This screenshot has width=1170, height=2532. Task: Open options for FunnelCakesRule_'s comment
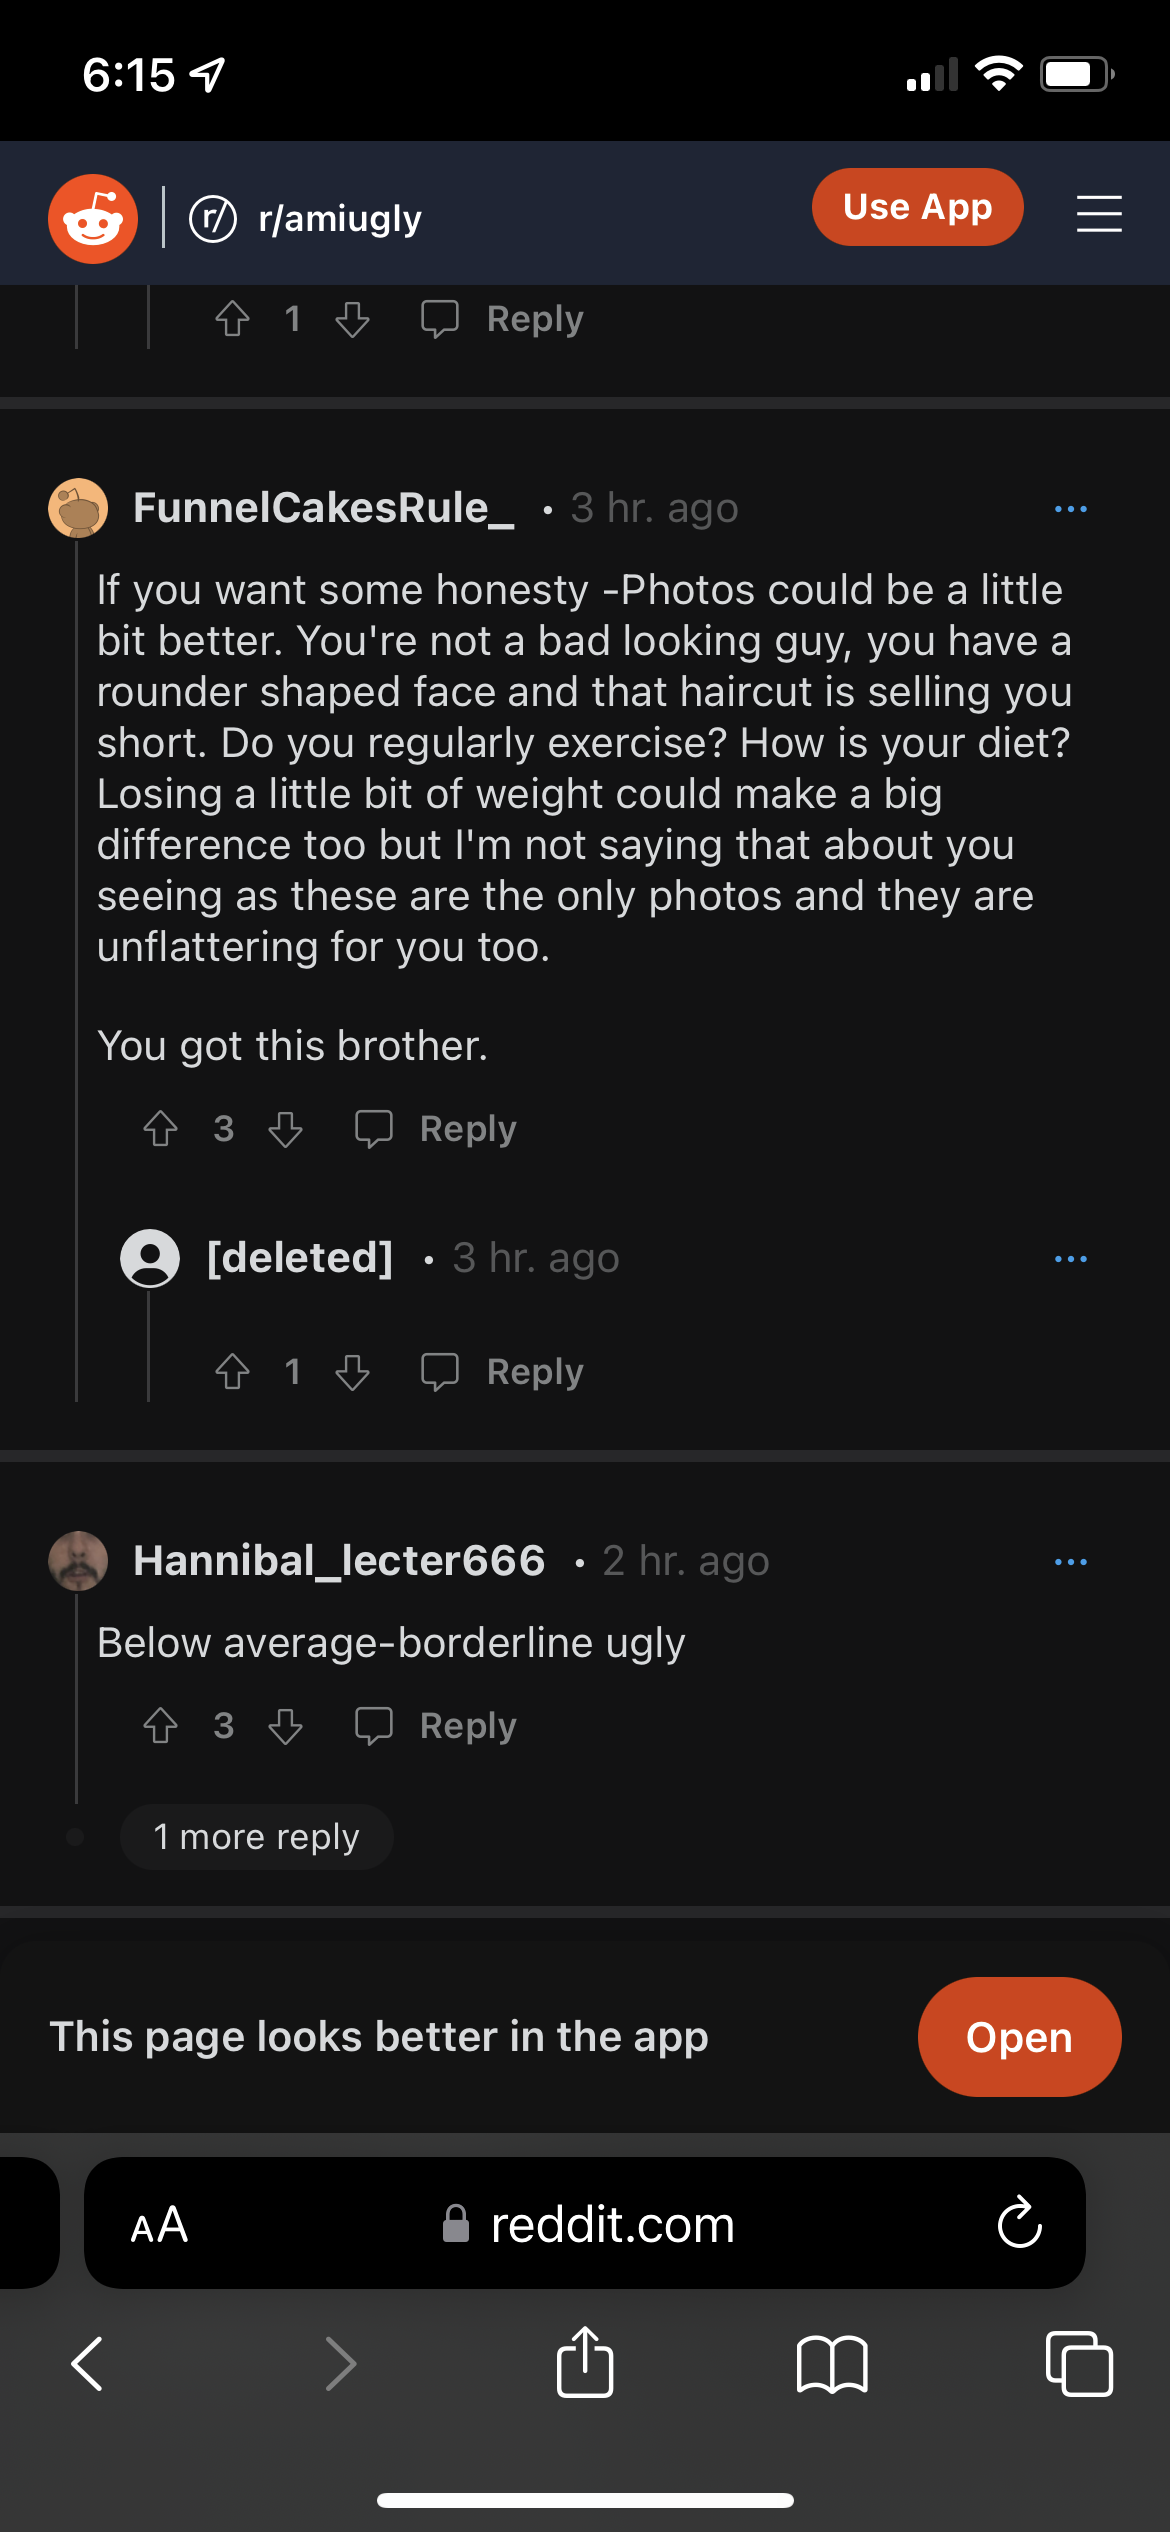coord(1070,509)
